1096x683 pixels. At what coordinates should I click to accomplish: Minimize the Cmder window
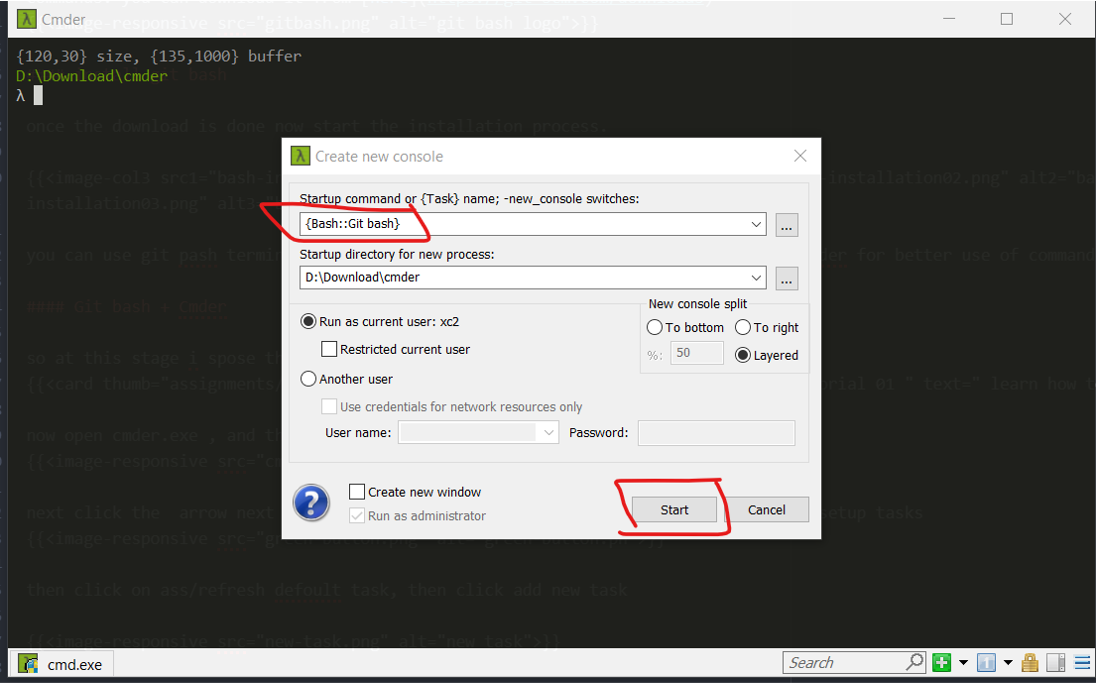coord(948,19)
